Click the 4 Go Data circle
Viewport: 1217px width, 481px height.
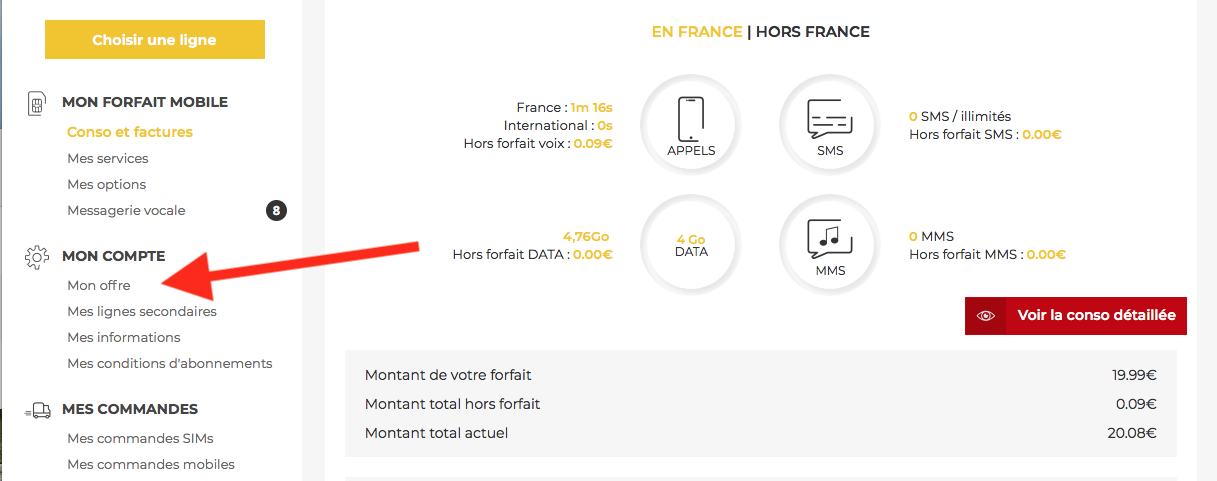(691, 245)
